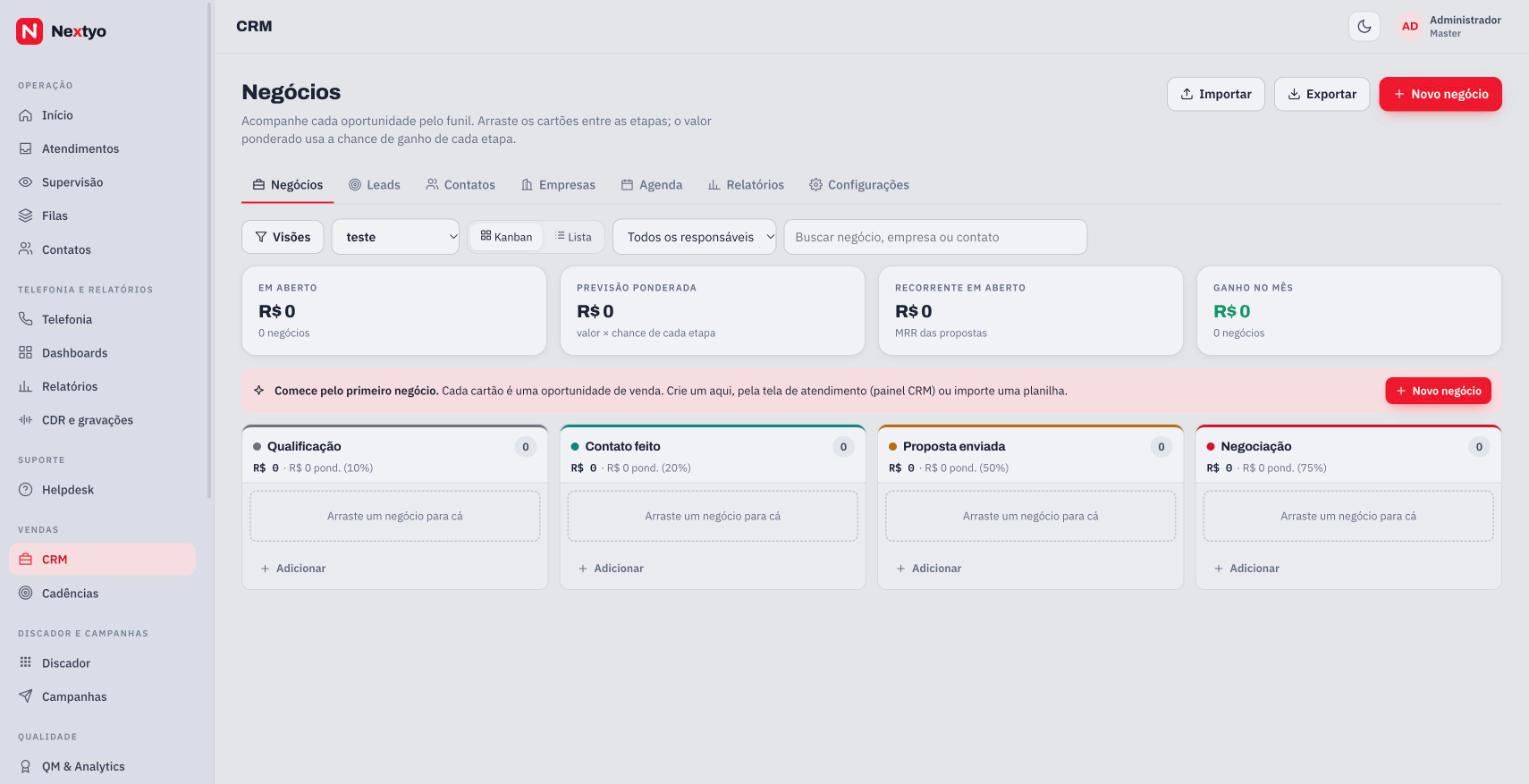
Task: Click the Nextyo logo icon
Action: pos(30,31)
